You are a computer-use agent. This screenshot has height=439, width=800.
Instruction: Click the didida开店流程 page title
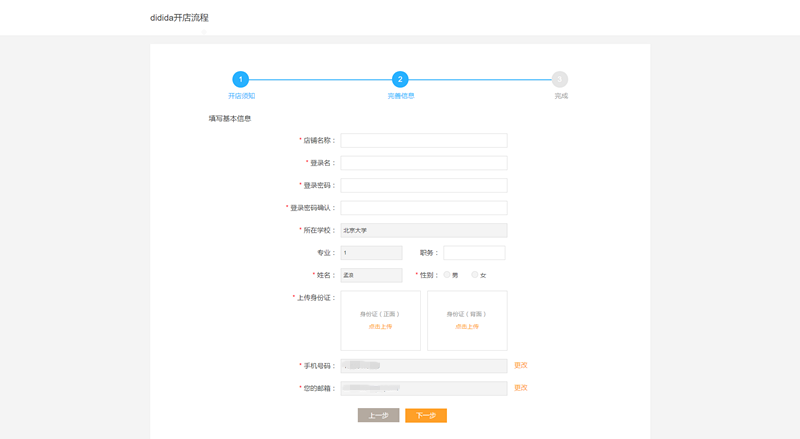click(179, 18)
